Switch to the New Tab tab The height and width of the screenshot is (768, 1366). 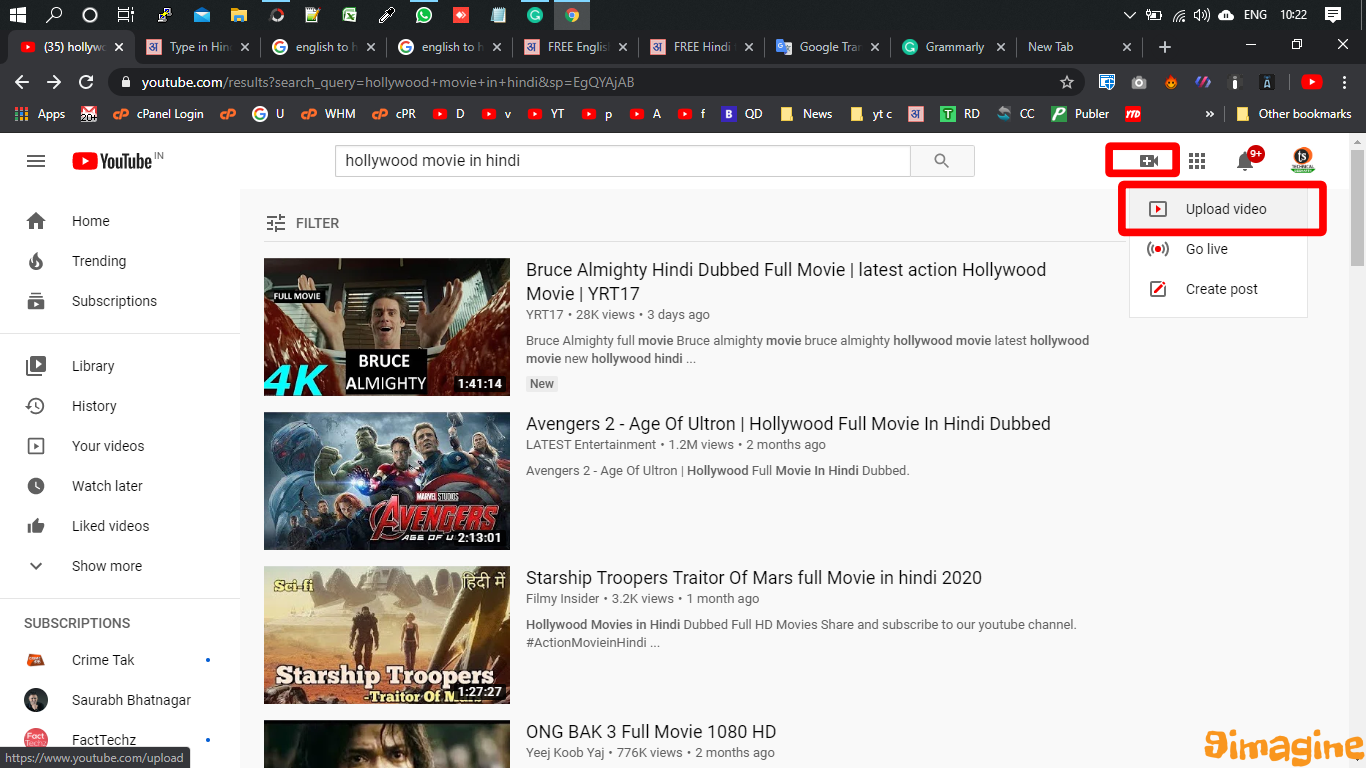[1080, 47]
